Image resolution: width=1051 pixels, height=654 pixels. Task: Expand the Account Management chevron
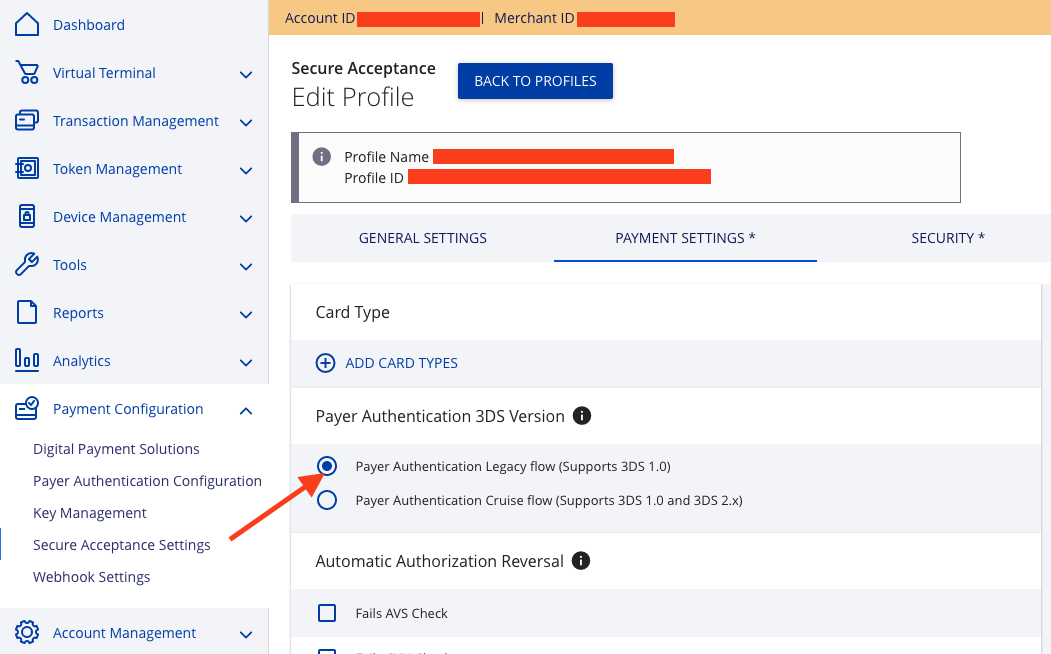(x=246, y=635)
